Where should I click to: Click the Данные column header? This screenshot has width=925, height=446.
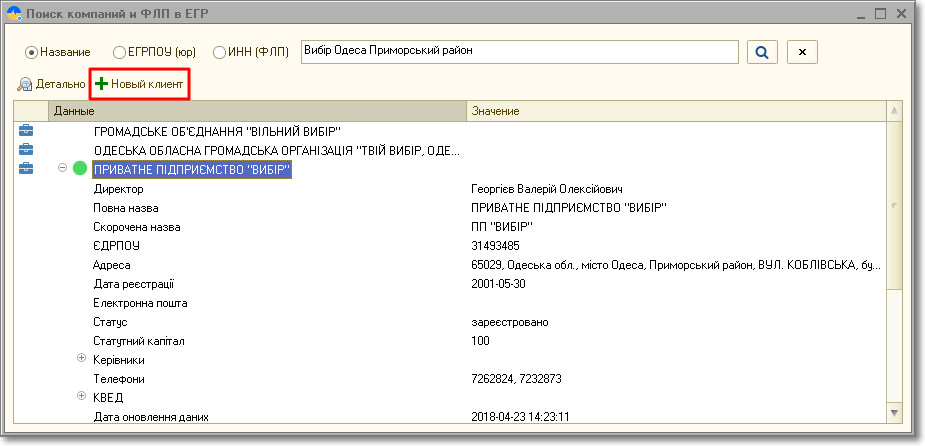(x=258, y=111)
